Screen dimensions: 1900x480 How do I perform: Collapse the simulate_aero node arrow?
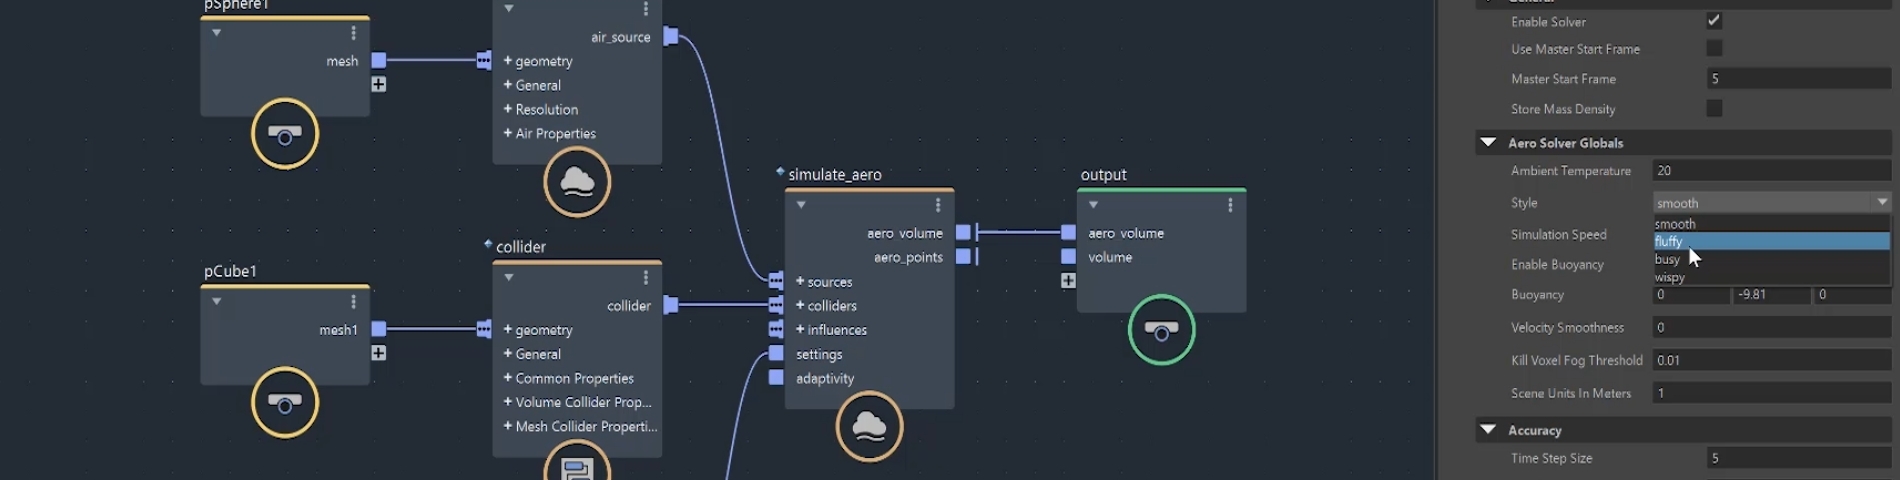click(800, 205)
